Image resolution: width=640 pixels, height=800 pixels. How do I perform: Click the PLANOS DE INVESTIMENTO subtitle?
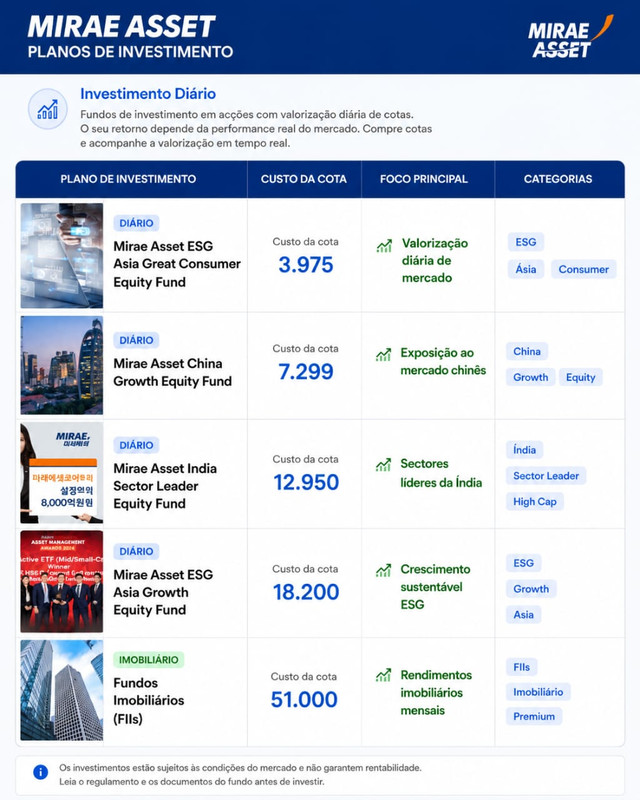pos(130,52)
